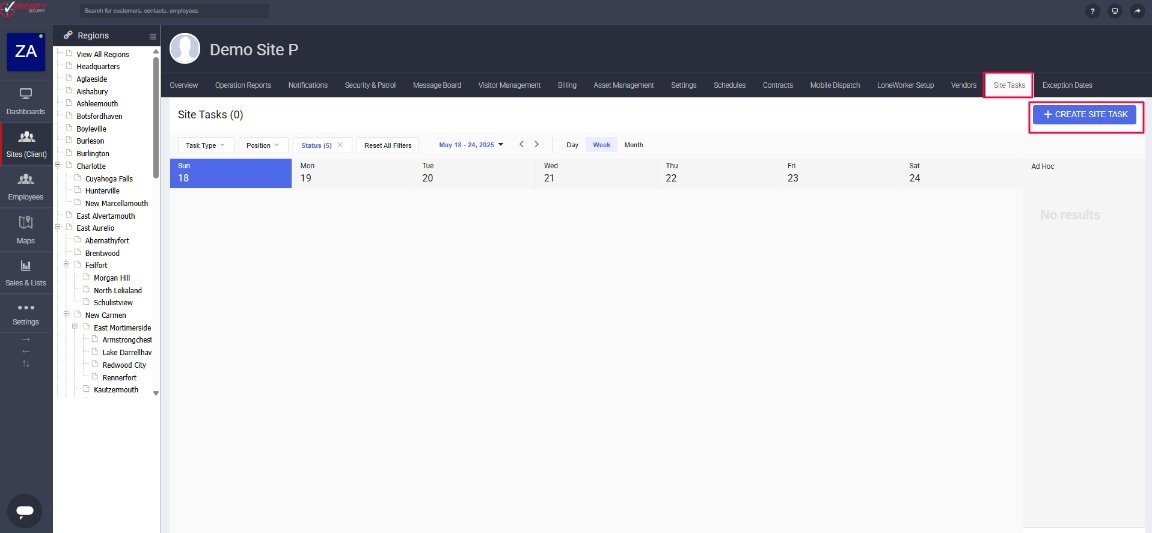Select View All Regions in the tree
This screenshot has height=533, width=1152.
click(102, 54)
